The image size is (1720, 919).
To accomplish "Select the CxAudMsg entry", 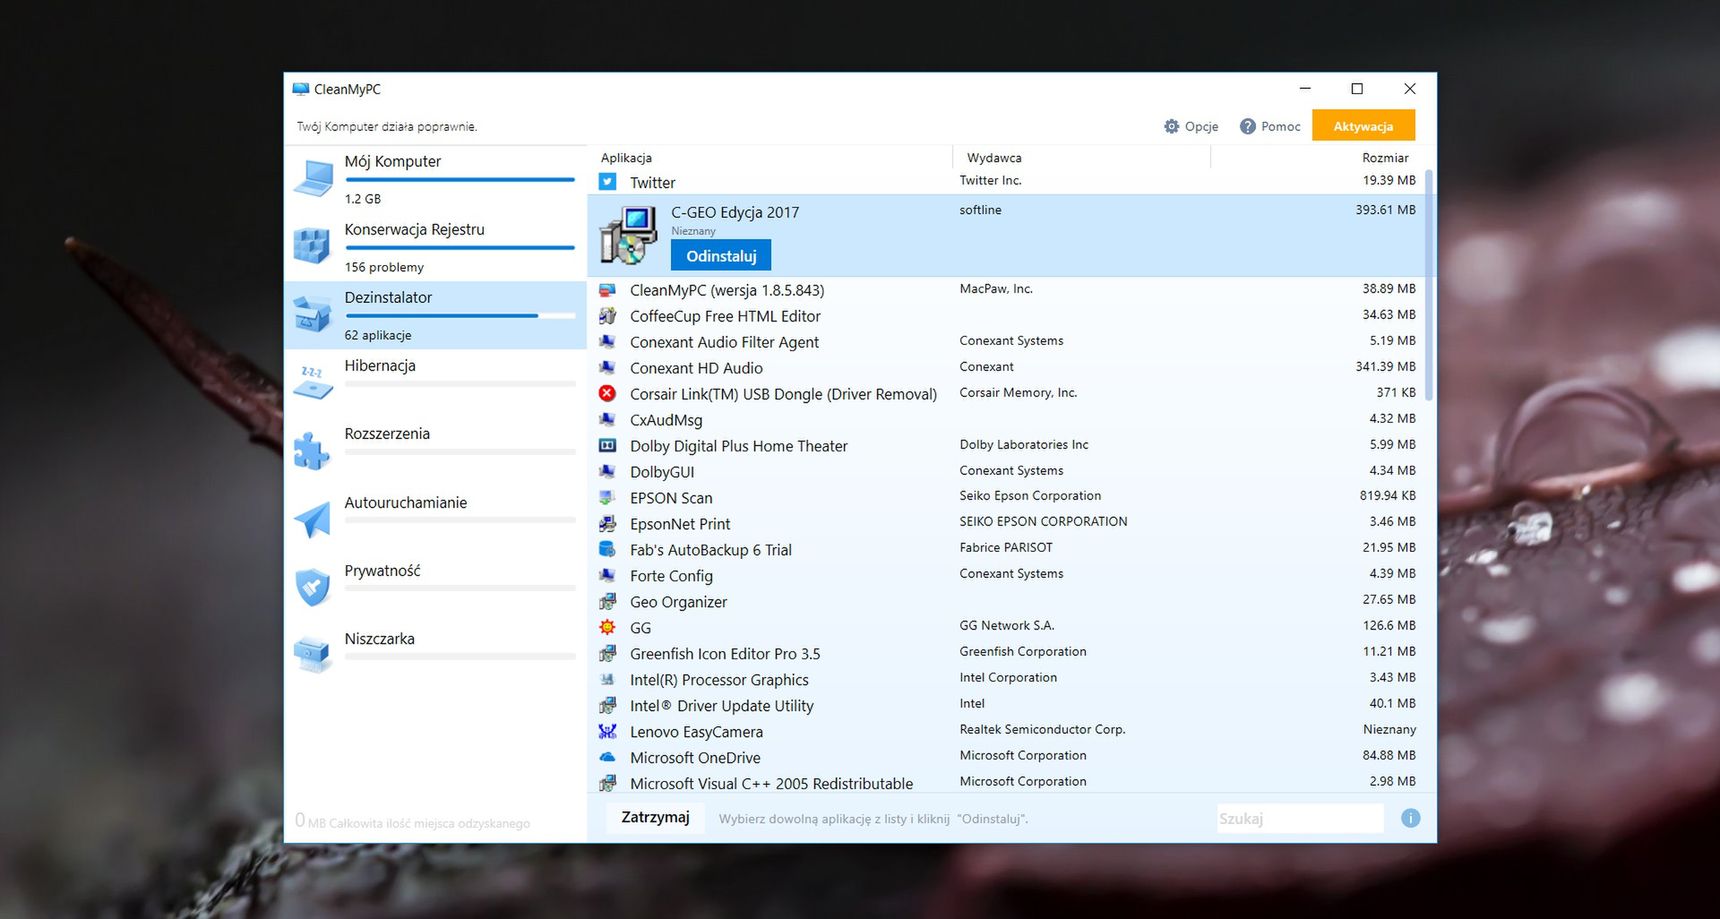I will [1007, 419].
